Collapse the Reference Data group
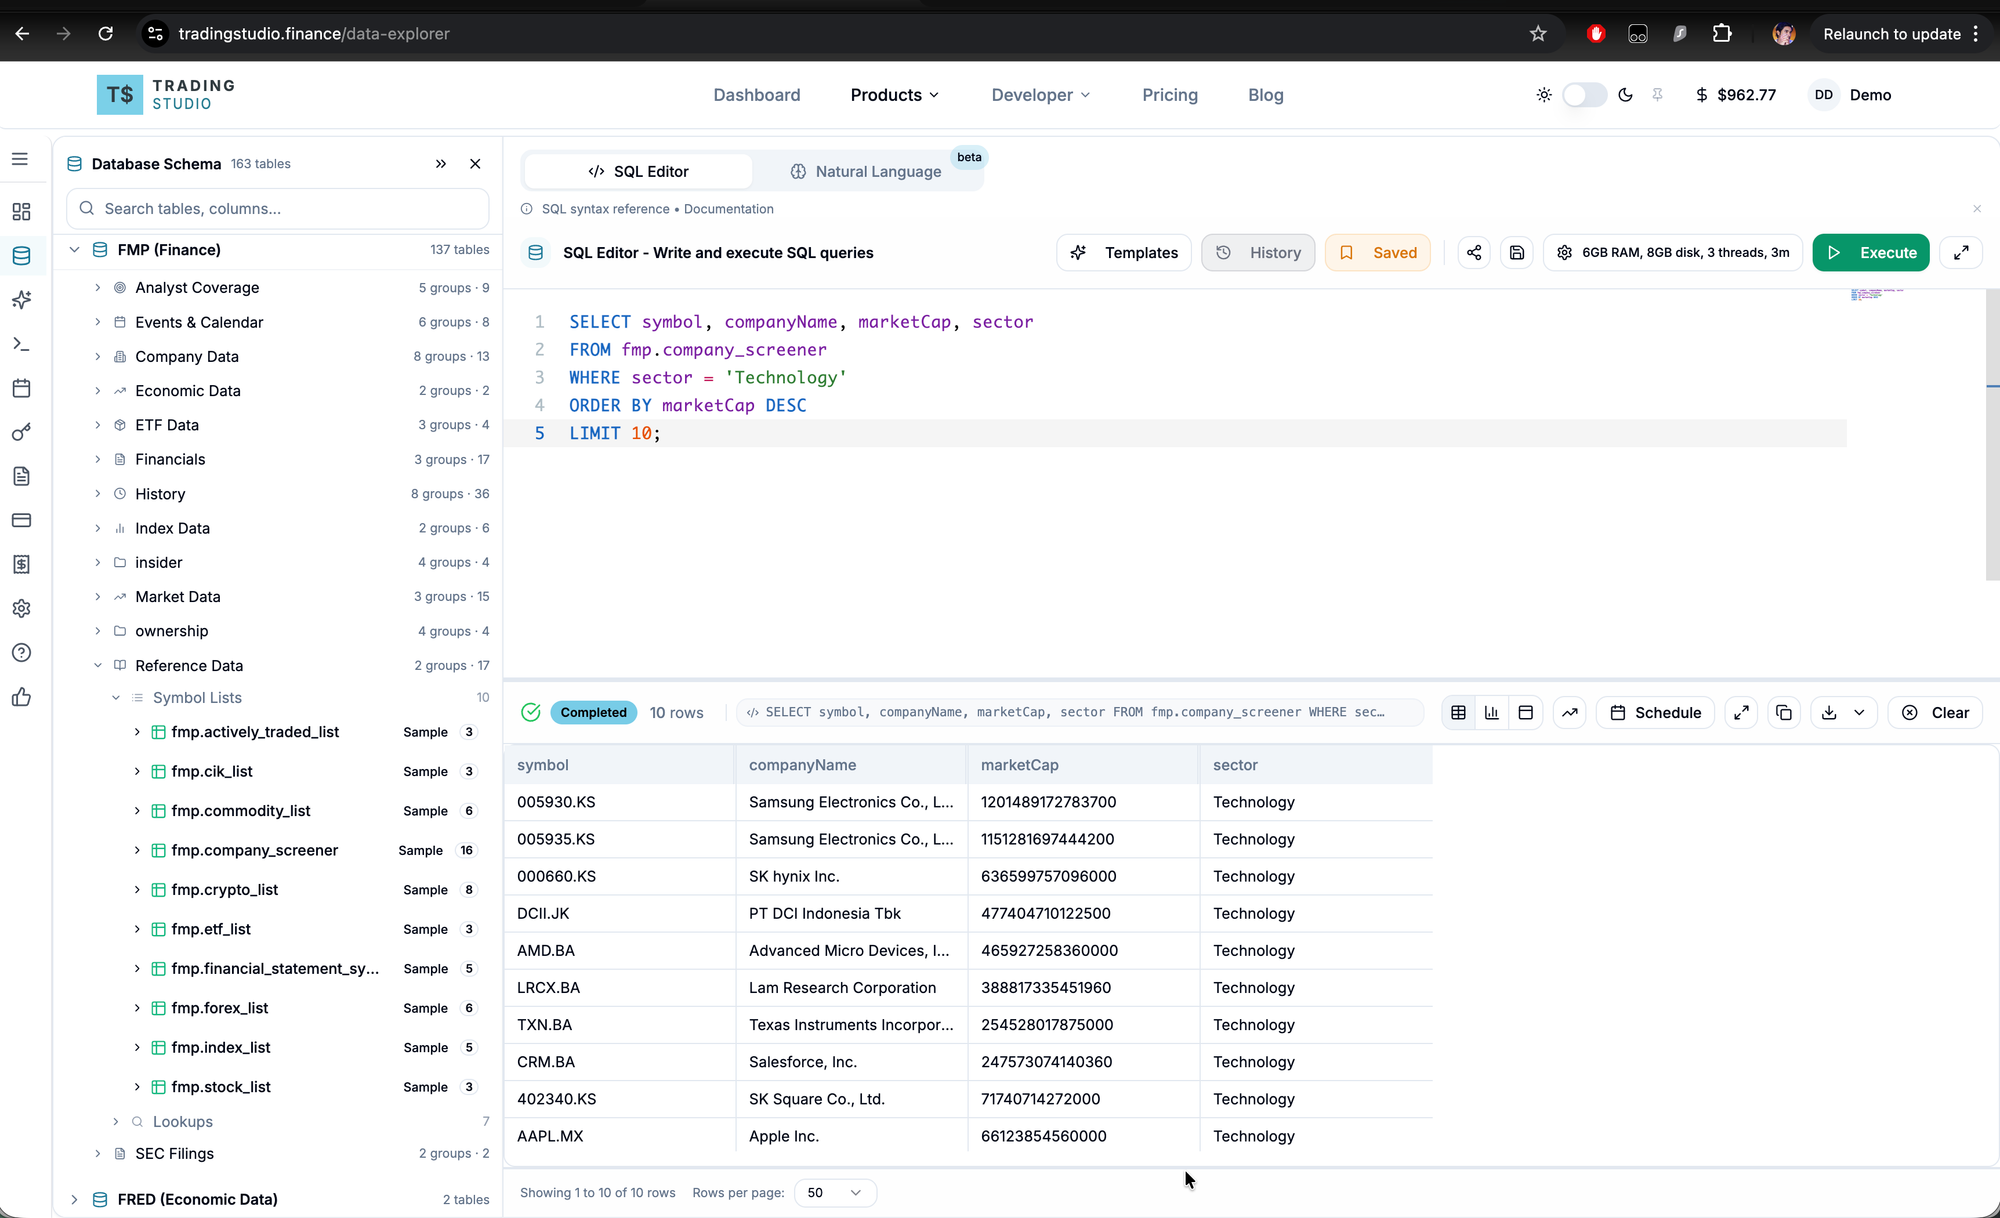2000x1218 pixels. pyautogui.click(x=97, y=666)
